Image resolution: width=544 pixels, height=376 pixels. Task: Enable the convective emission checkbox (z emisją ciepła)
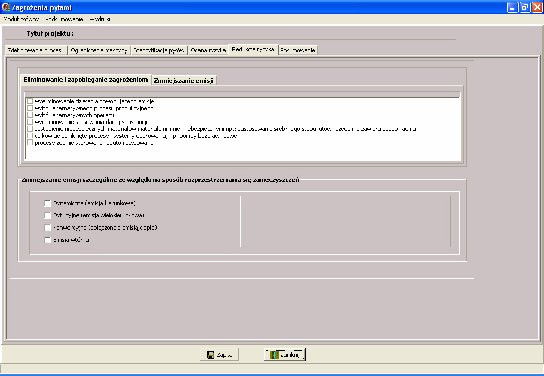(x=48, y=228)
